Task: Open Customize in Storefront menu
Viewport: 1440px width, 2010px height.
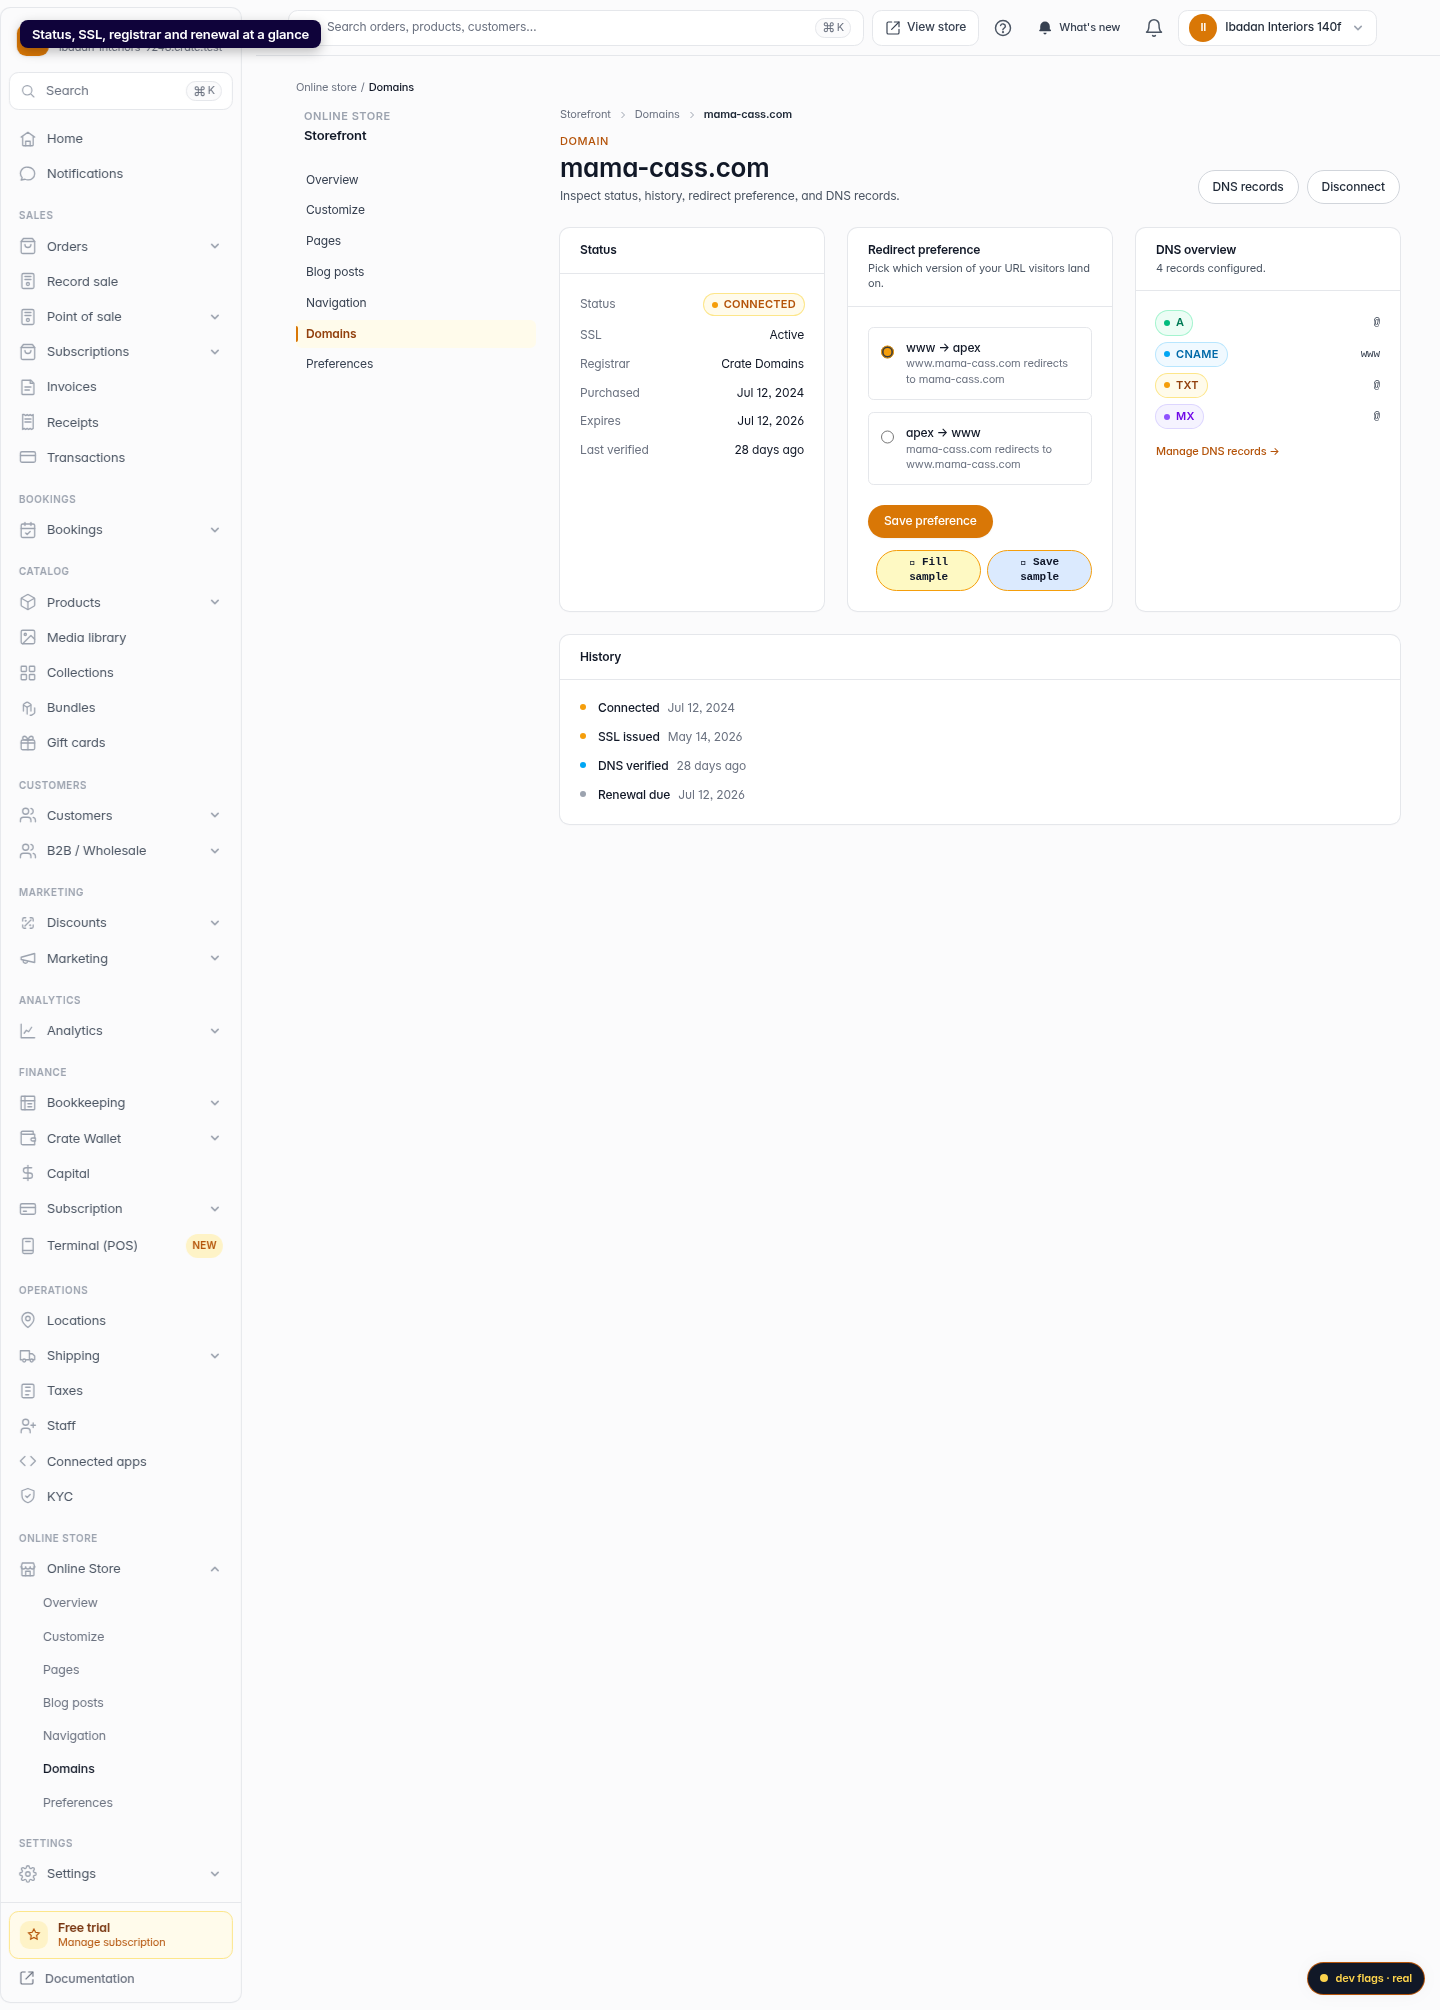Action: click(415, 210)
